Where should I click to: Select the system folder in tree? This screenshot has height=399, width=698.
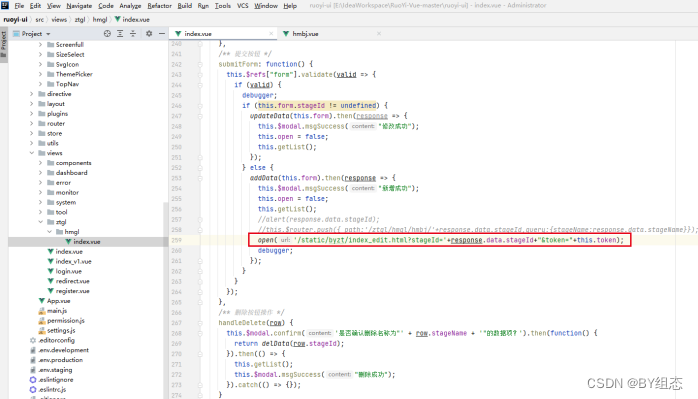[66, 202]
